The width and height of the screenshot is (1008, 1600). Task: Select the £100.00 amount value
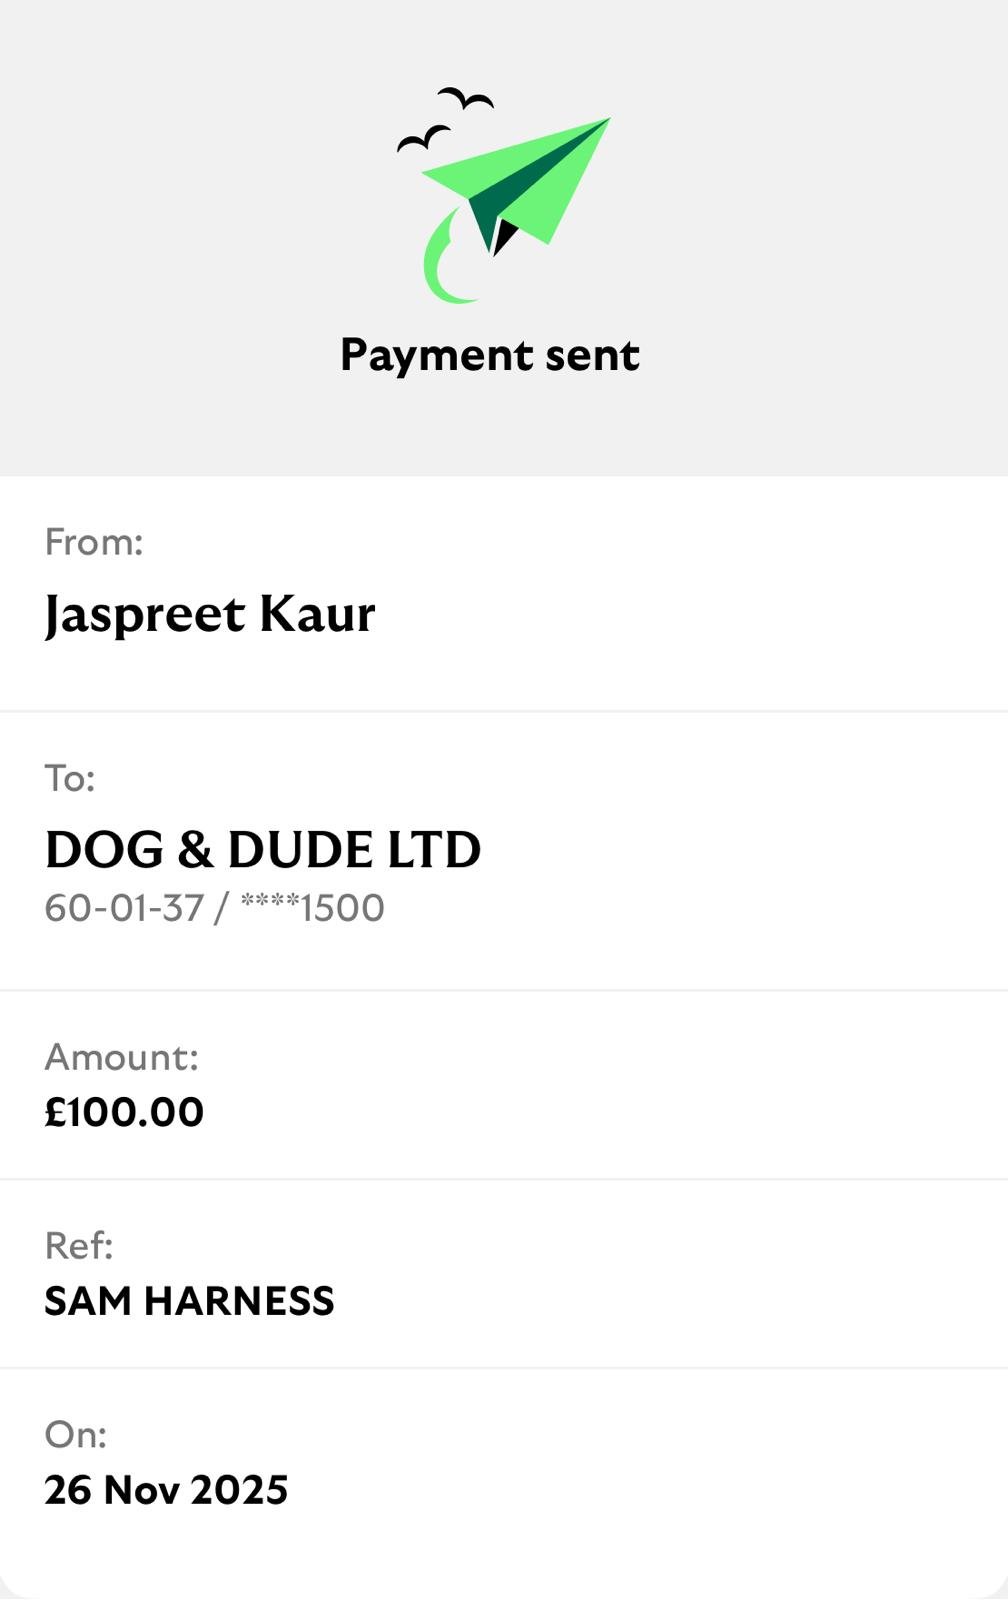124,1112
